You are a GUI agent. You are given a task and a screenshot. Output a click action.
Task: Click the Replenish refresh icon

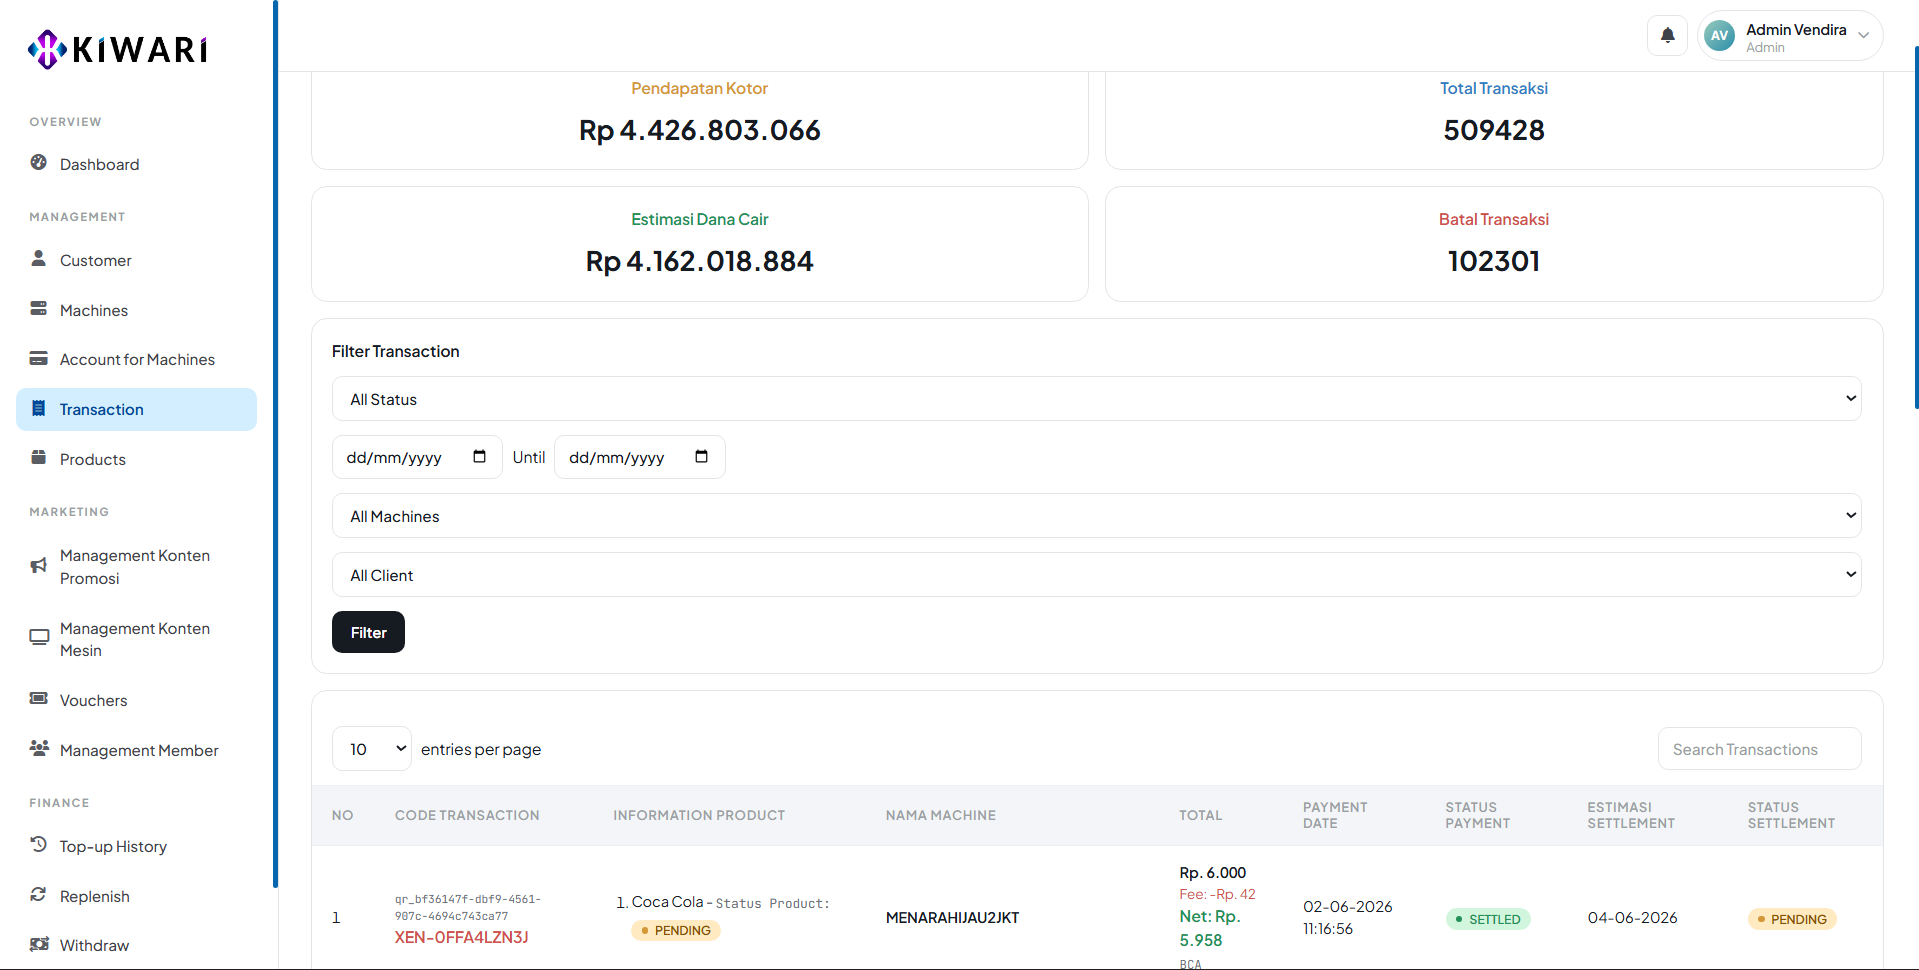[x=39, y=895]
